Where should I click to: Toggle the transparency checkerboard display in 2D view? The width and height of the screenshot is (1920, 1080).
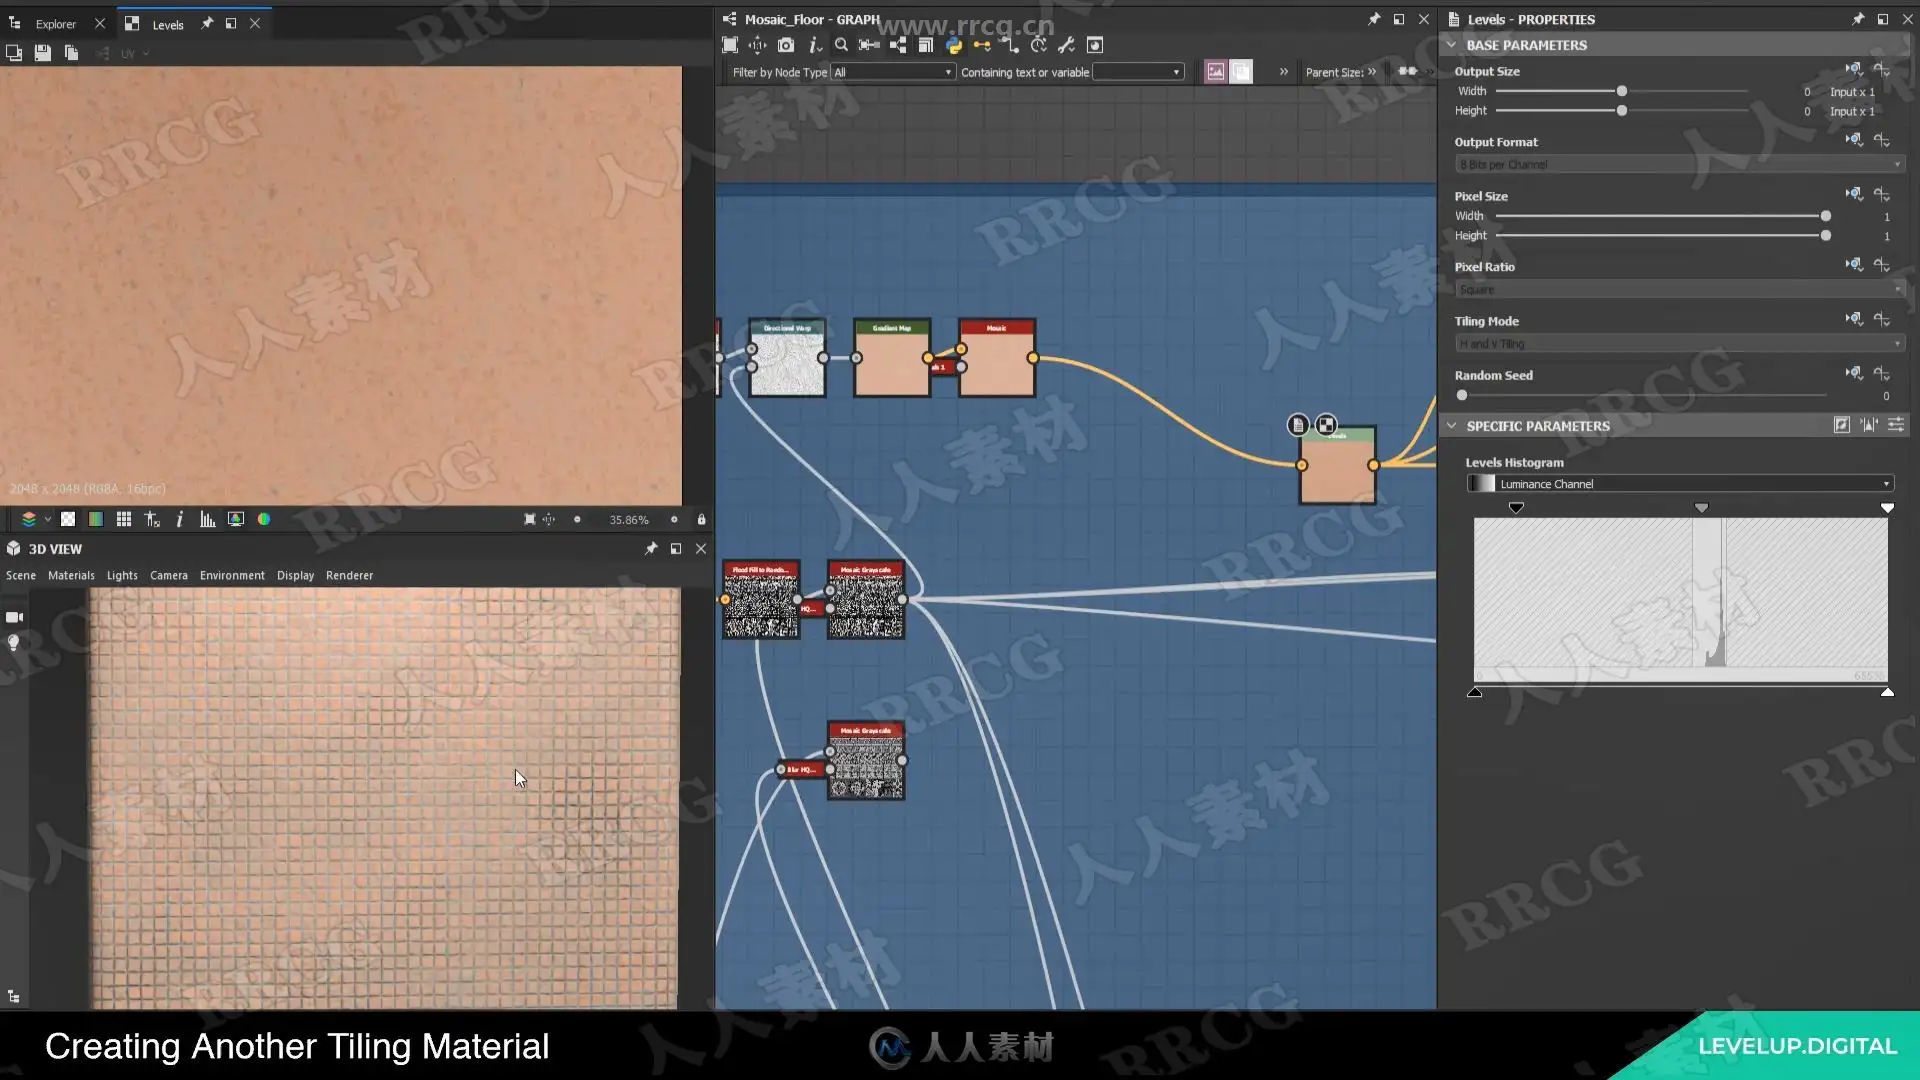point(68,519)
